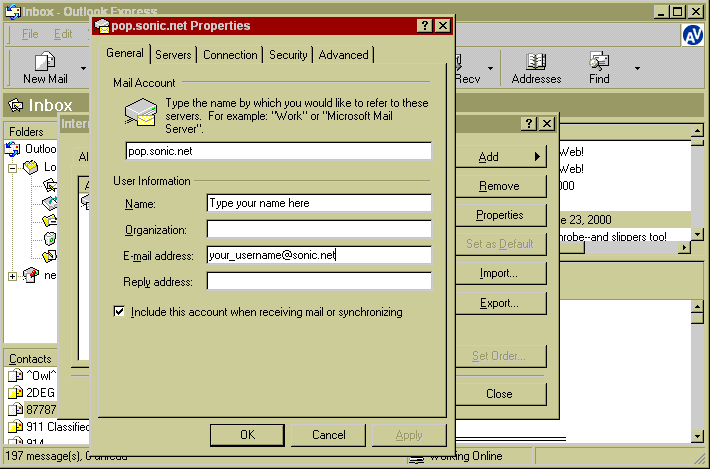Screen dimensions: 710x469
Task: Close the pop.sonic.net Properties dialog
Action: pos(442,26)
